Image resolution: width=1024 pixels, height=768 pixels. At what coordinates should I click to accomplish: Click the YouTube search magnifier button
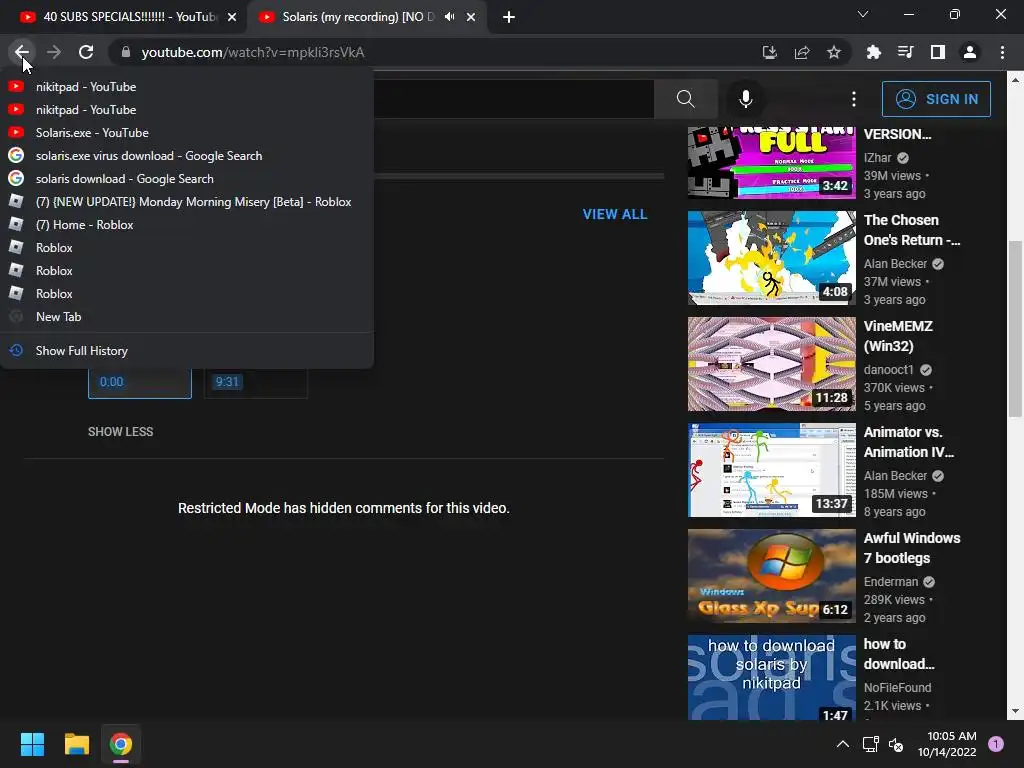pyautogui.click(x=685, y=99)
